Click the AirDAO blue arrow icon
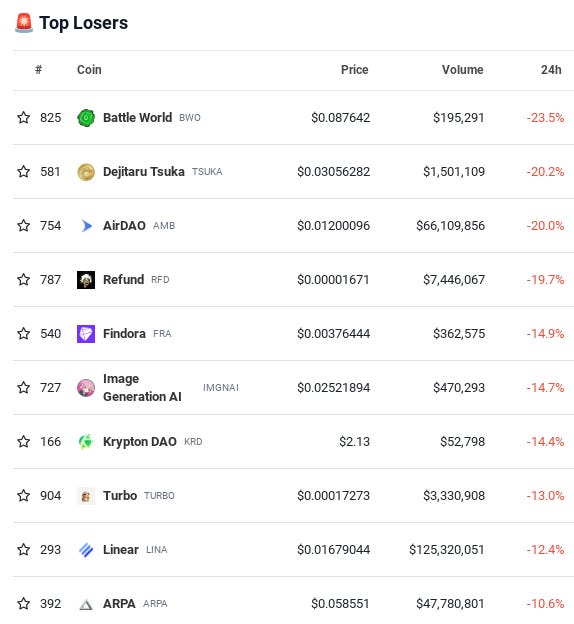This screenshot has height=624, width=574. (x=86, y=226)
